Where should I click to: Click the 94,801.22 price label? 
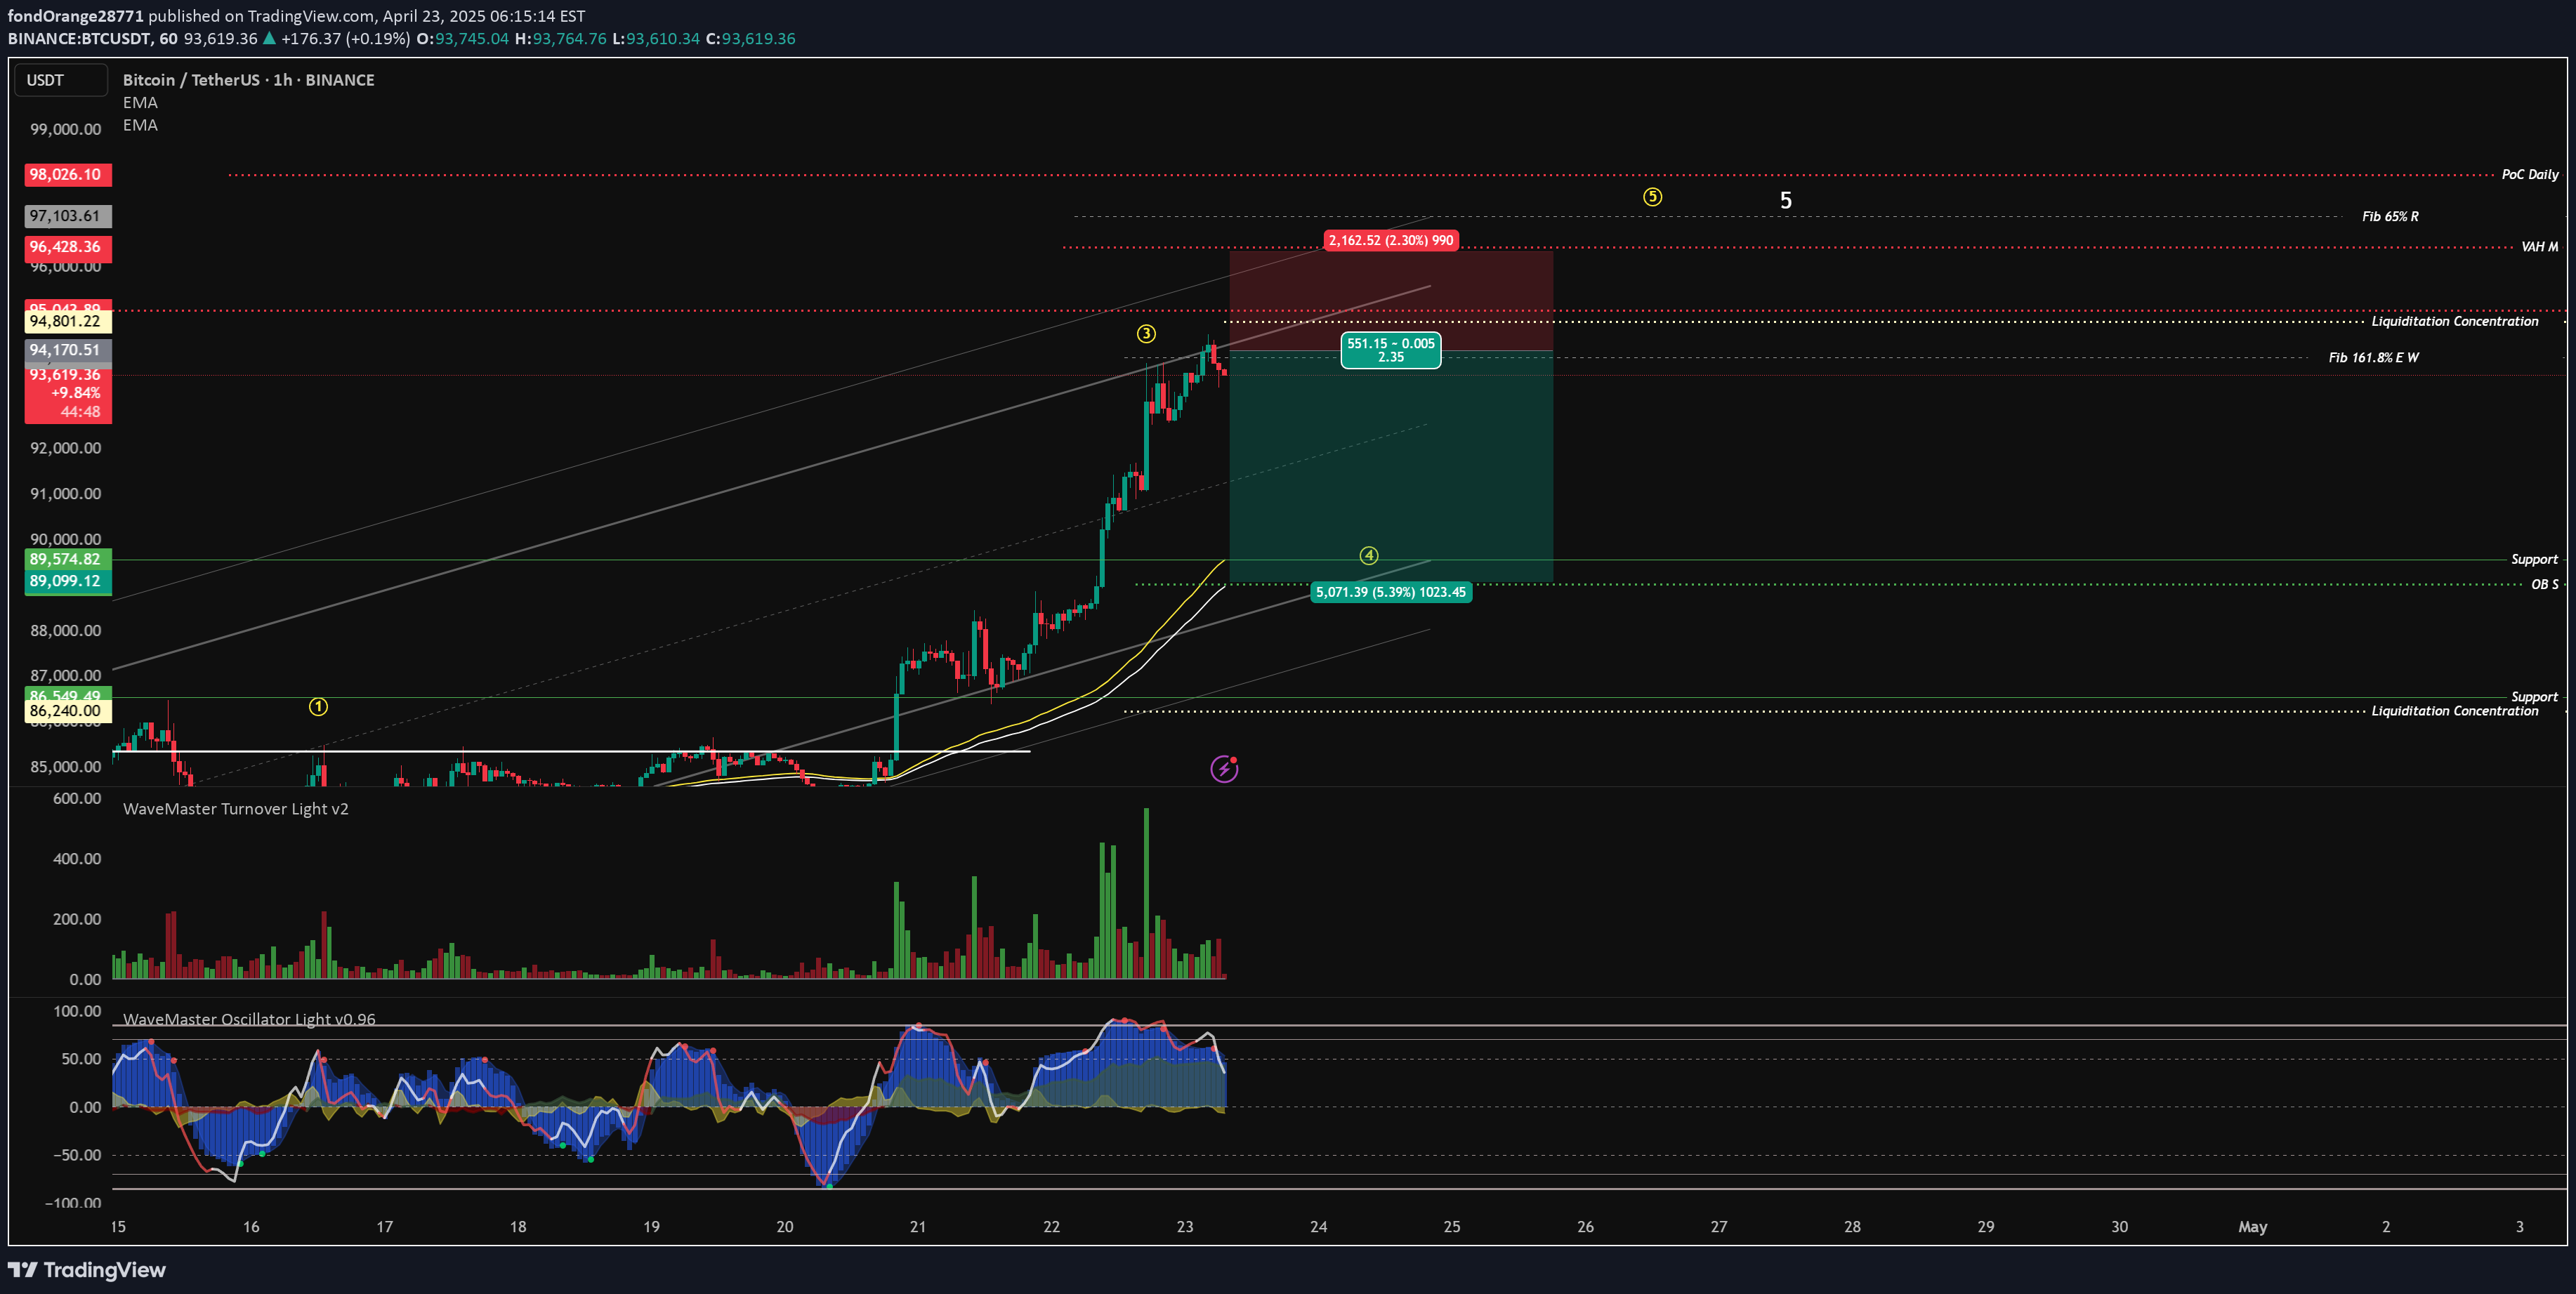pos(68,321)
